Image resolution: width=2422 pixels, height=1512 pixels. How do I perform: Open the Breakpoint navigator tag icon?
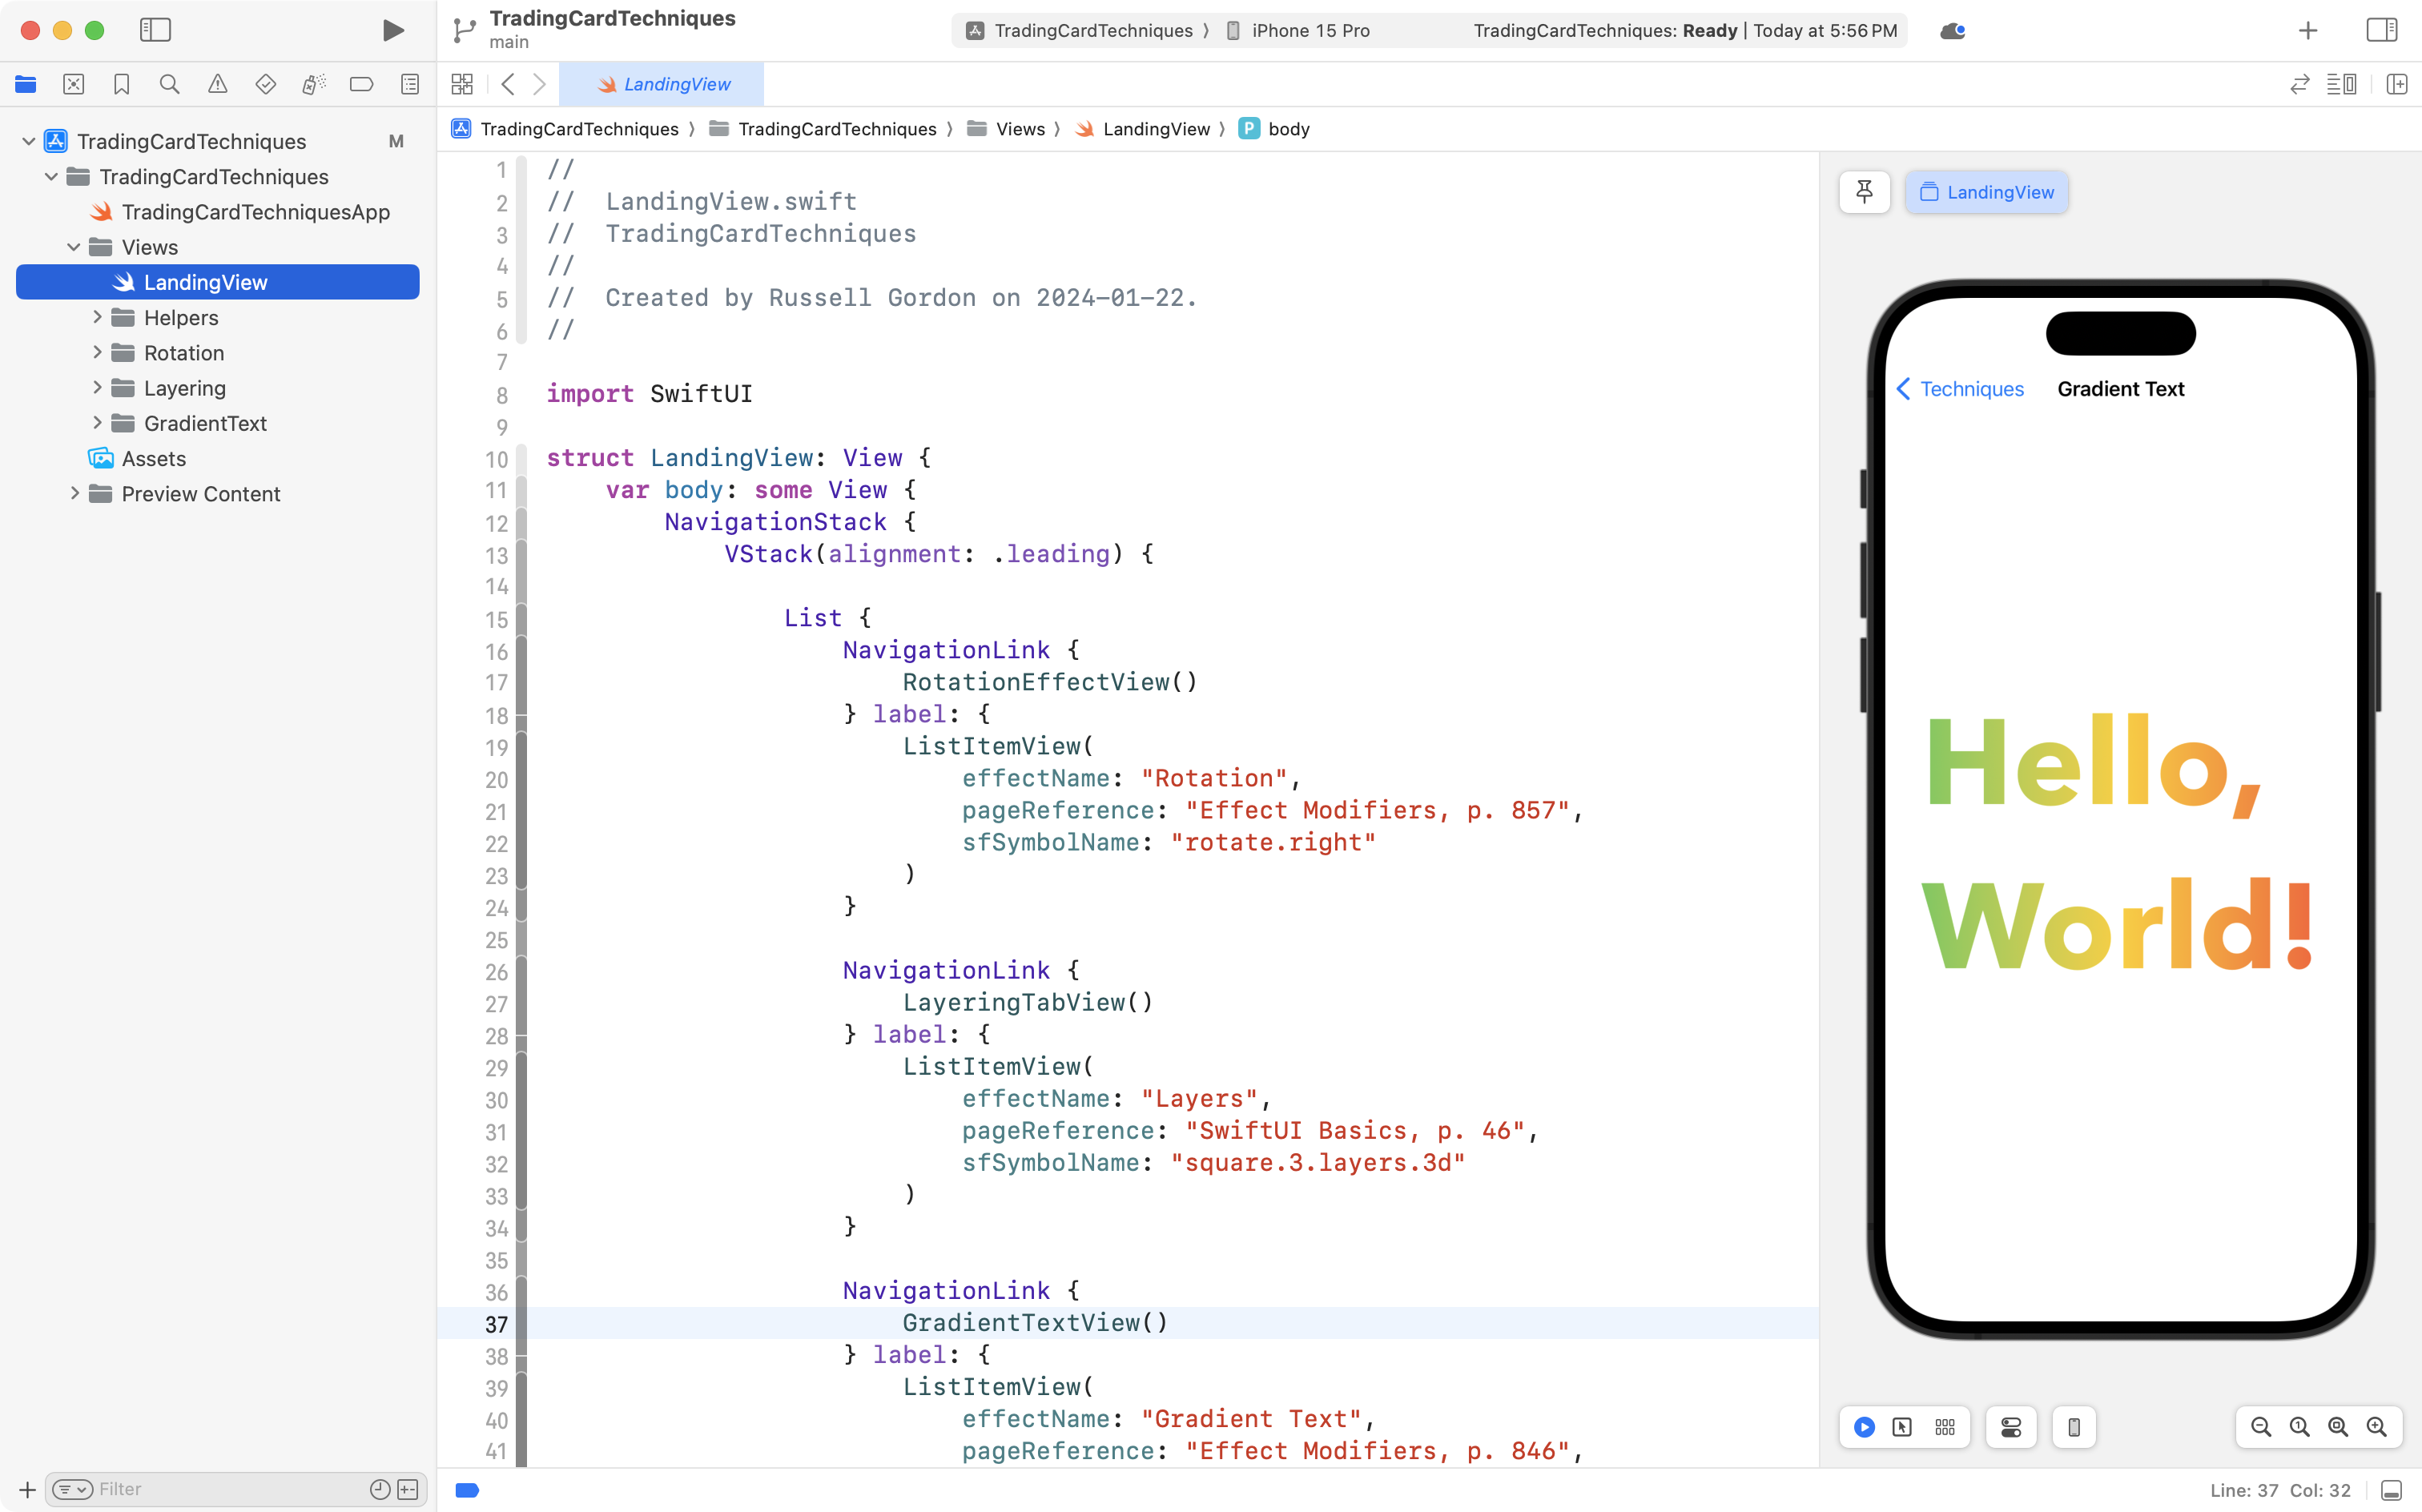pos(361,84)
